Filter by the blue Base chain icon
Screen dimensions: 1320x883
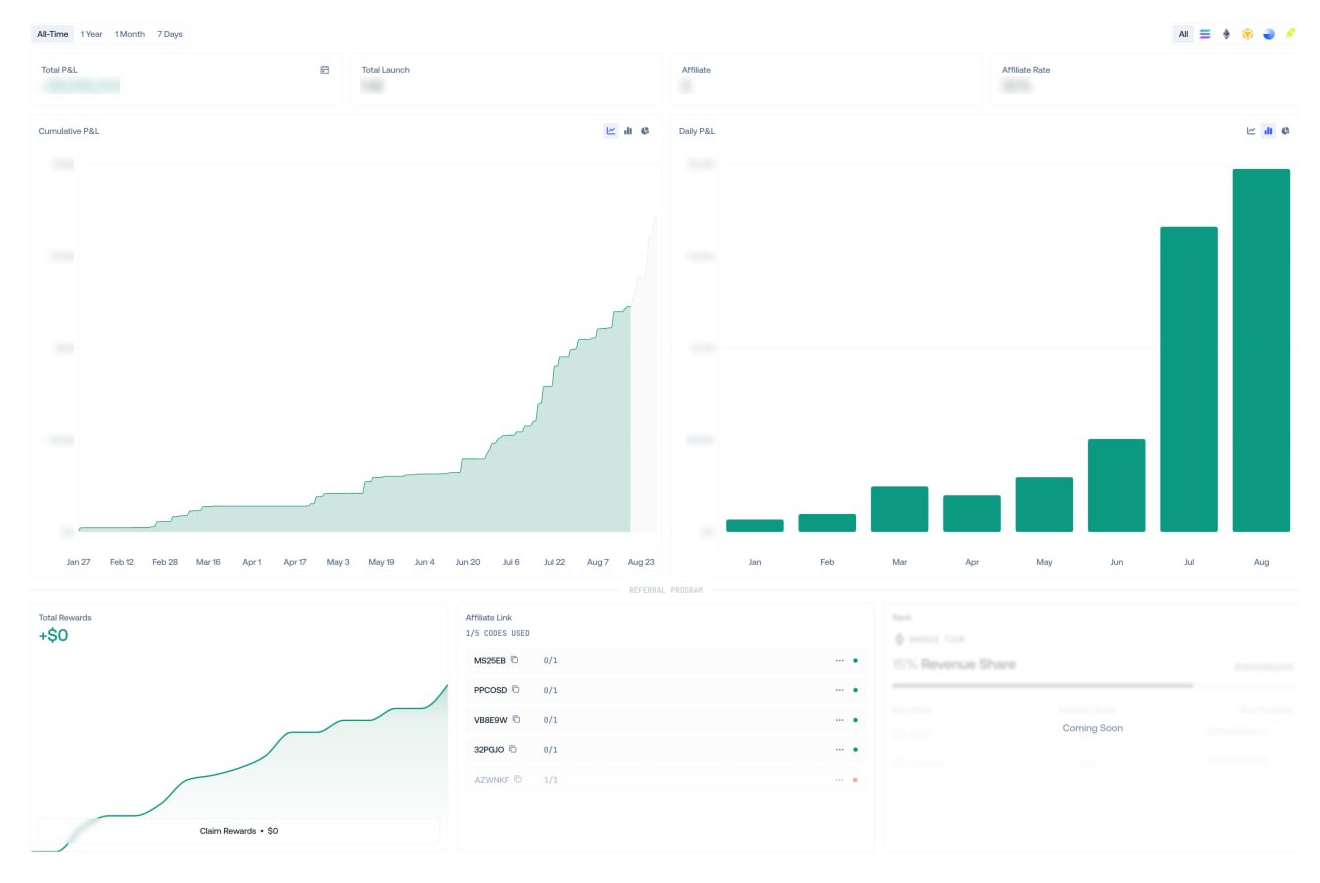[1269, 34]
